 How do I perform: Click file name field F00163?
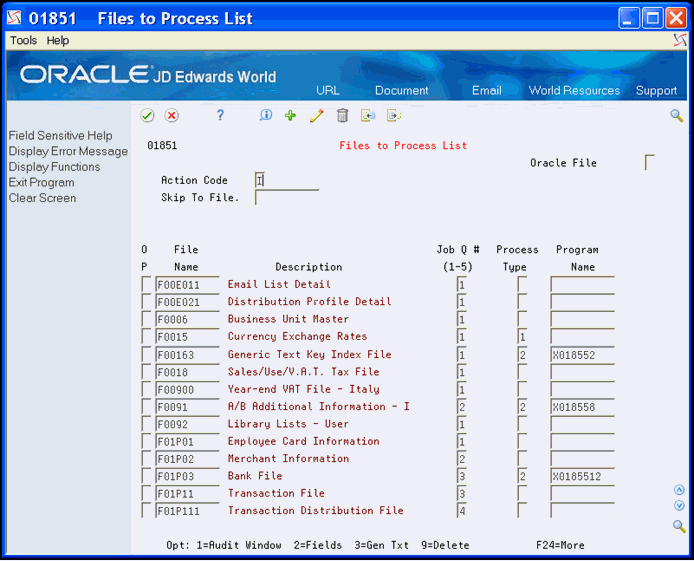tap(187, 354)
